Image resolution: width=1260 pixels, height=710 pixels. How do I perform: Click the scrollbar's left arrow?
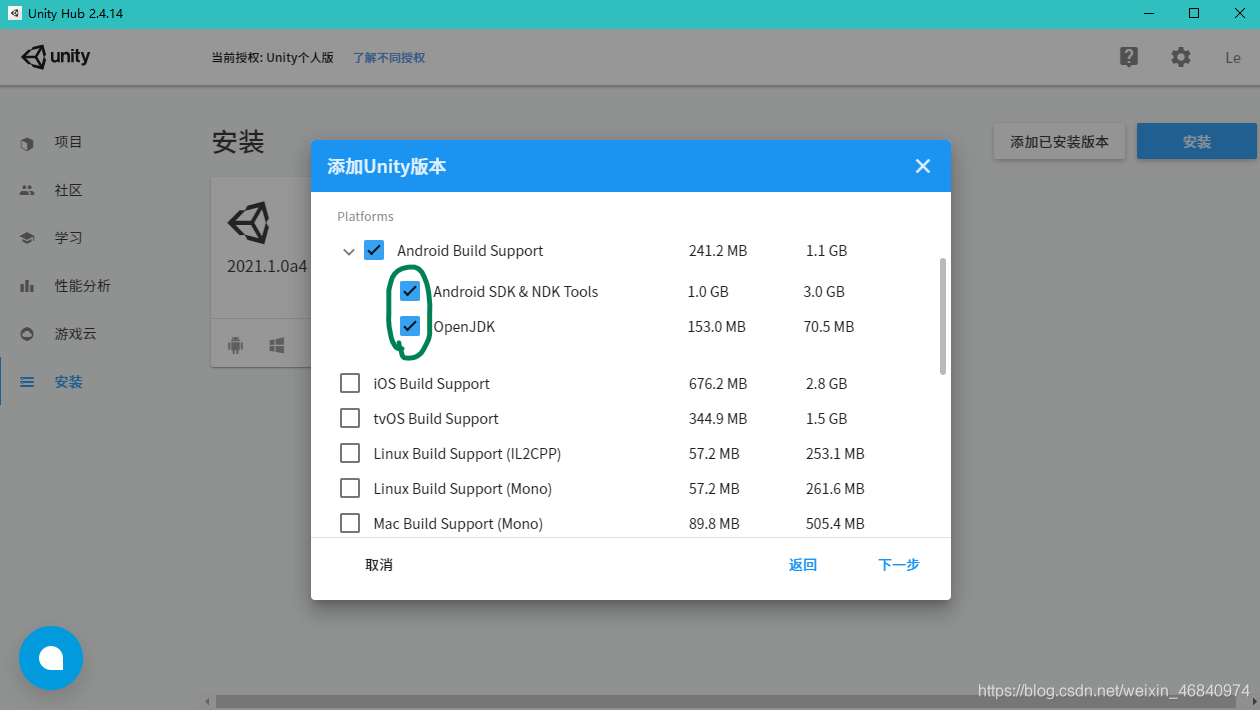click(208, 701)
